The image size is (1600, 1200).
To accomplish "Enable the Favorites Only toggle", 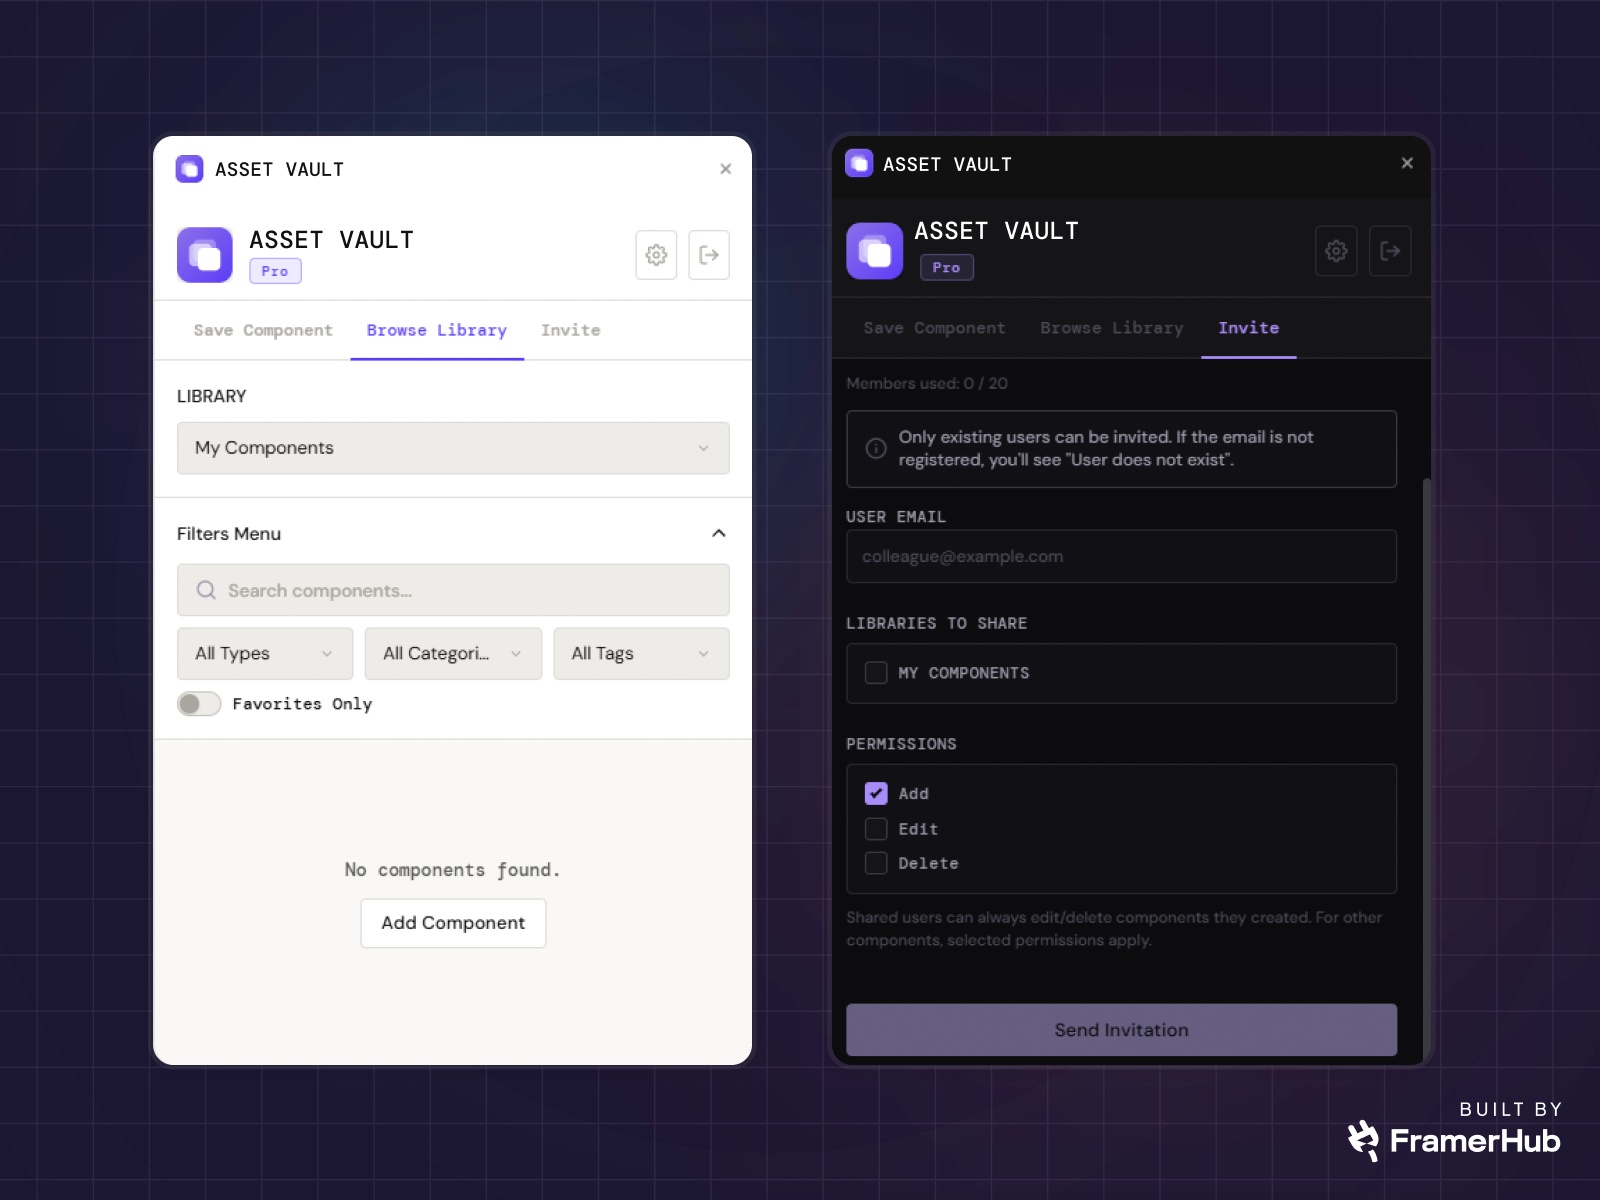I will (x=198, y=704).
